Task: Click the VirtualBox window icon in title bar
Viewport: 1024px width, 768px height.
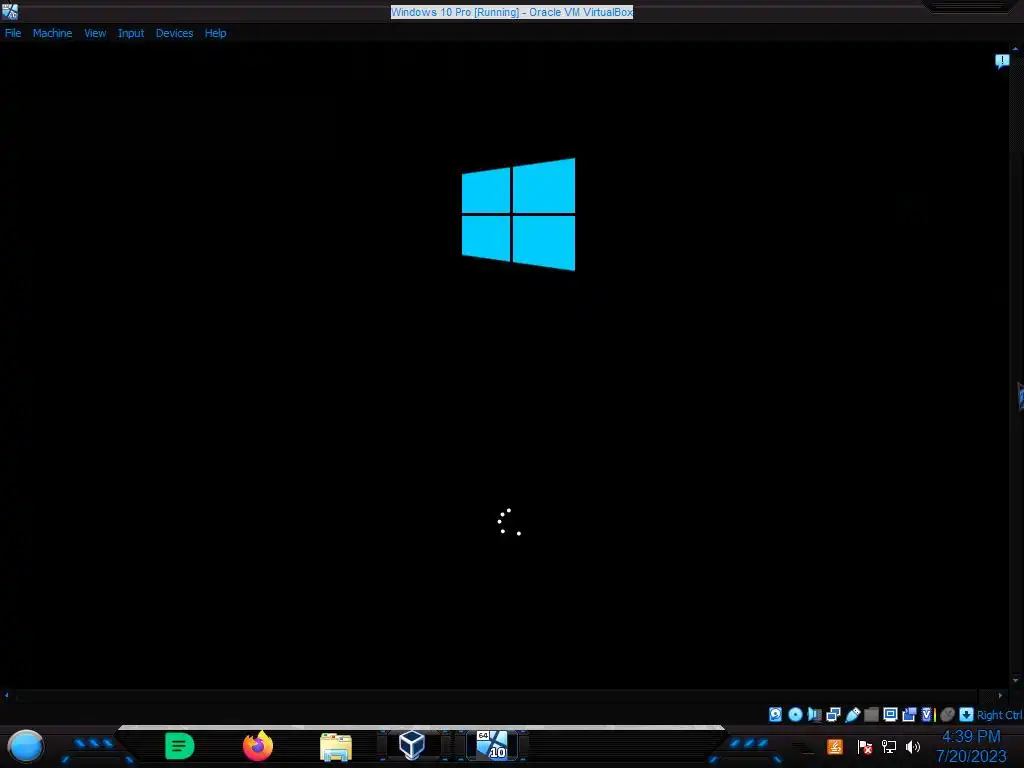Action: point(10,11)
